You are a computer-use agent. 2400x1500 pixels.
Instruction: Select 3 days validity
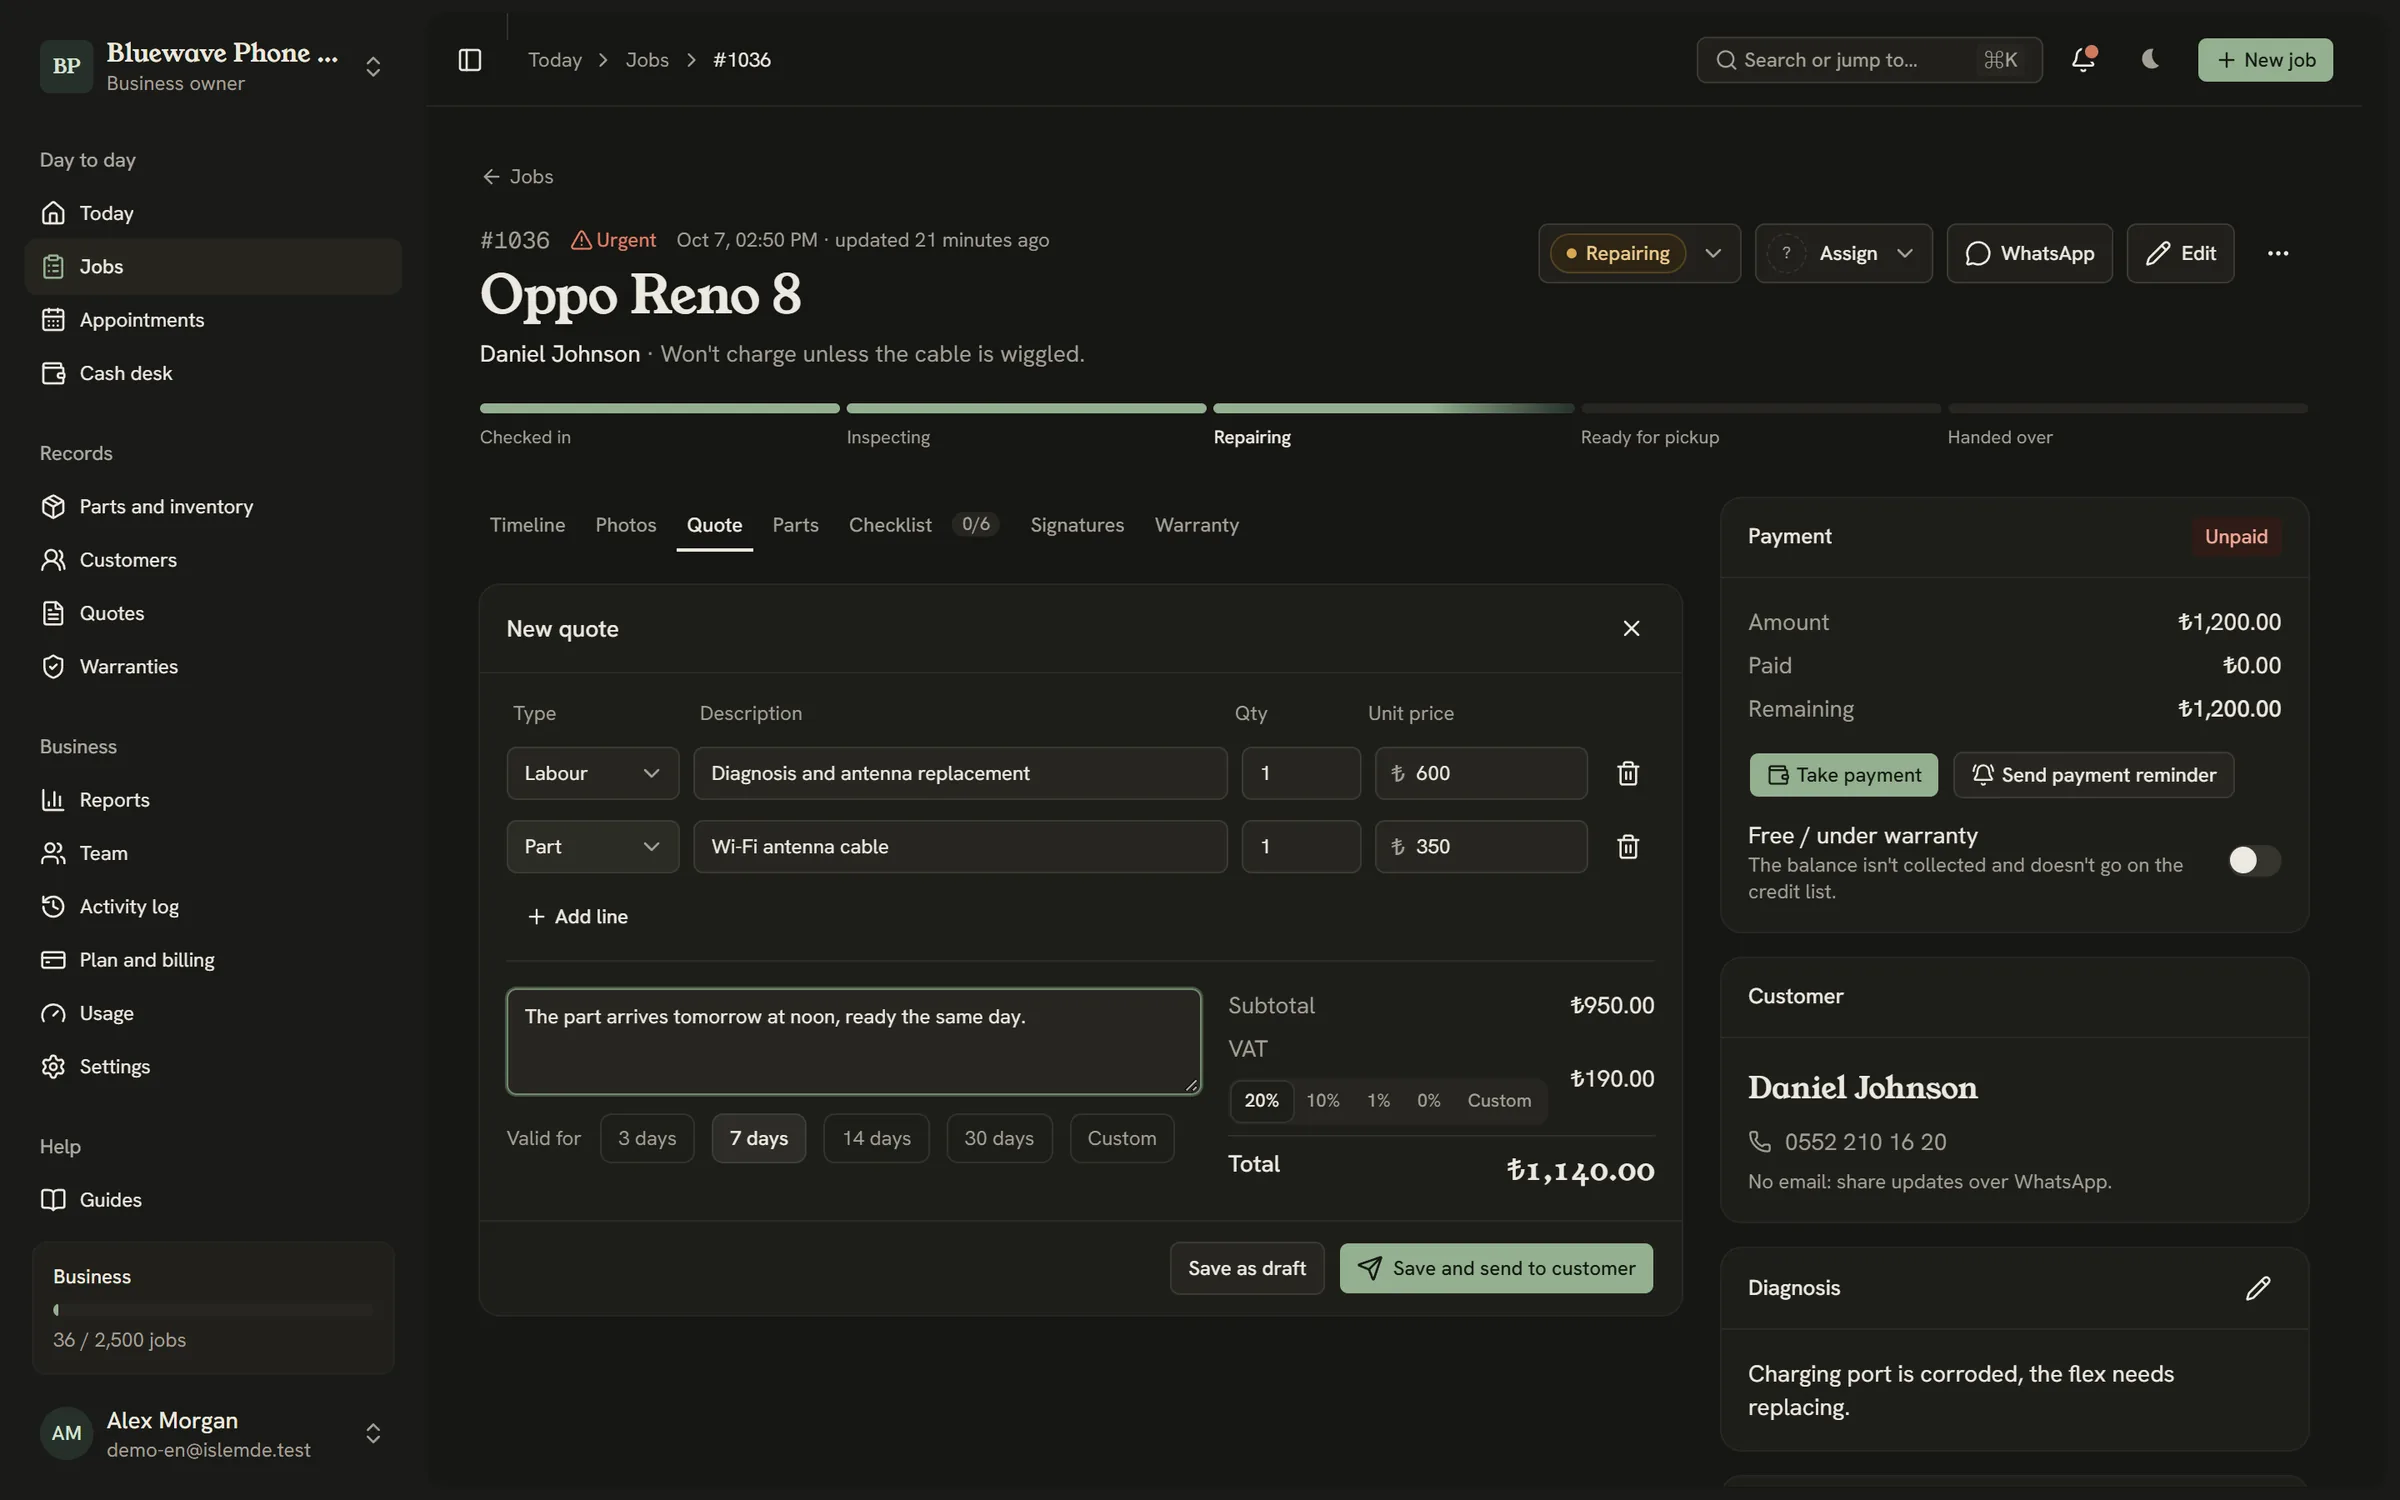pos(647,1138)
